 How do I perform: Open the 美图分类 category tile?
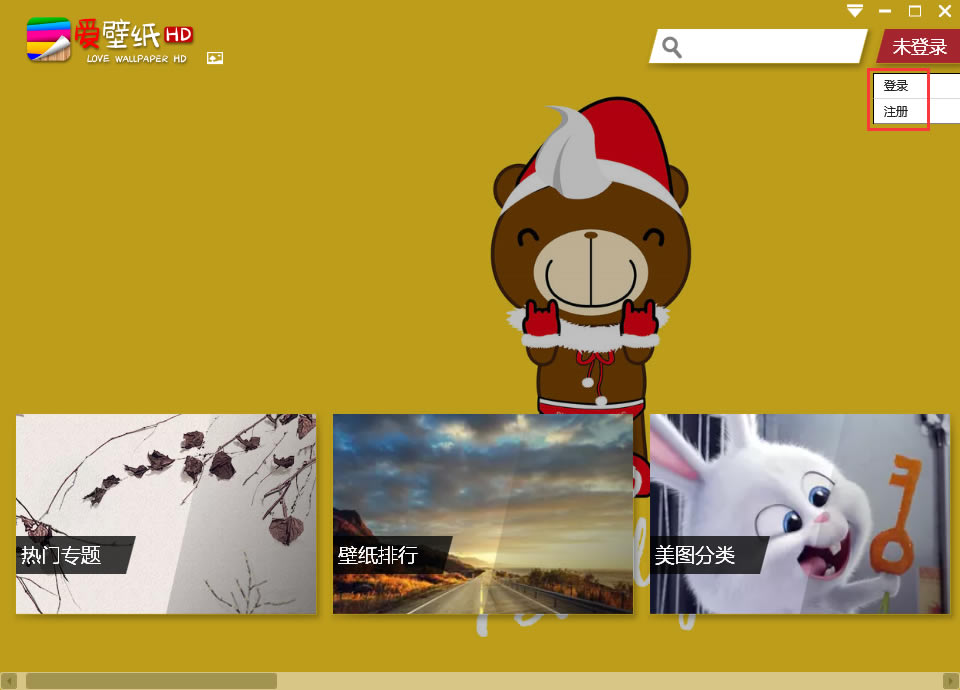[800, 514]
